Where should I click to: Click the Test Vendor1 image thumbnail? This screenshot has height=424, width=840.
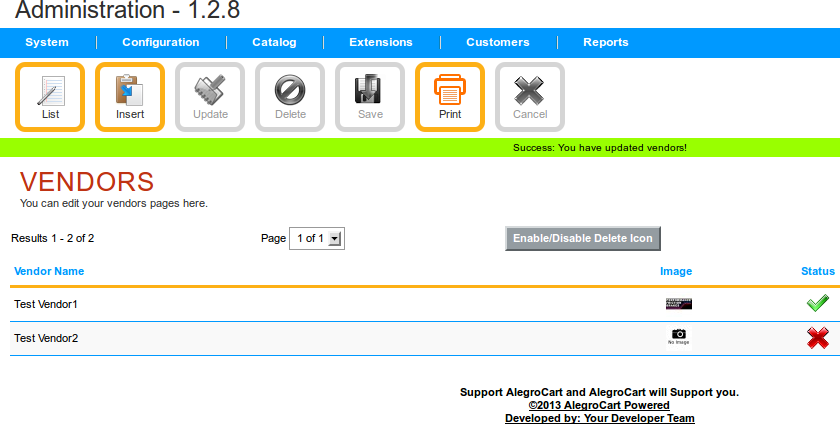[679, 303]
